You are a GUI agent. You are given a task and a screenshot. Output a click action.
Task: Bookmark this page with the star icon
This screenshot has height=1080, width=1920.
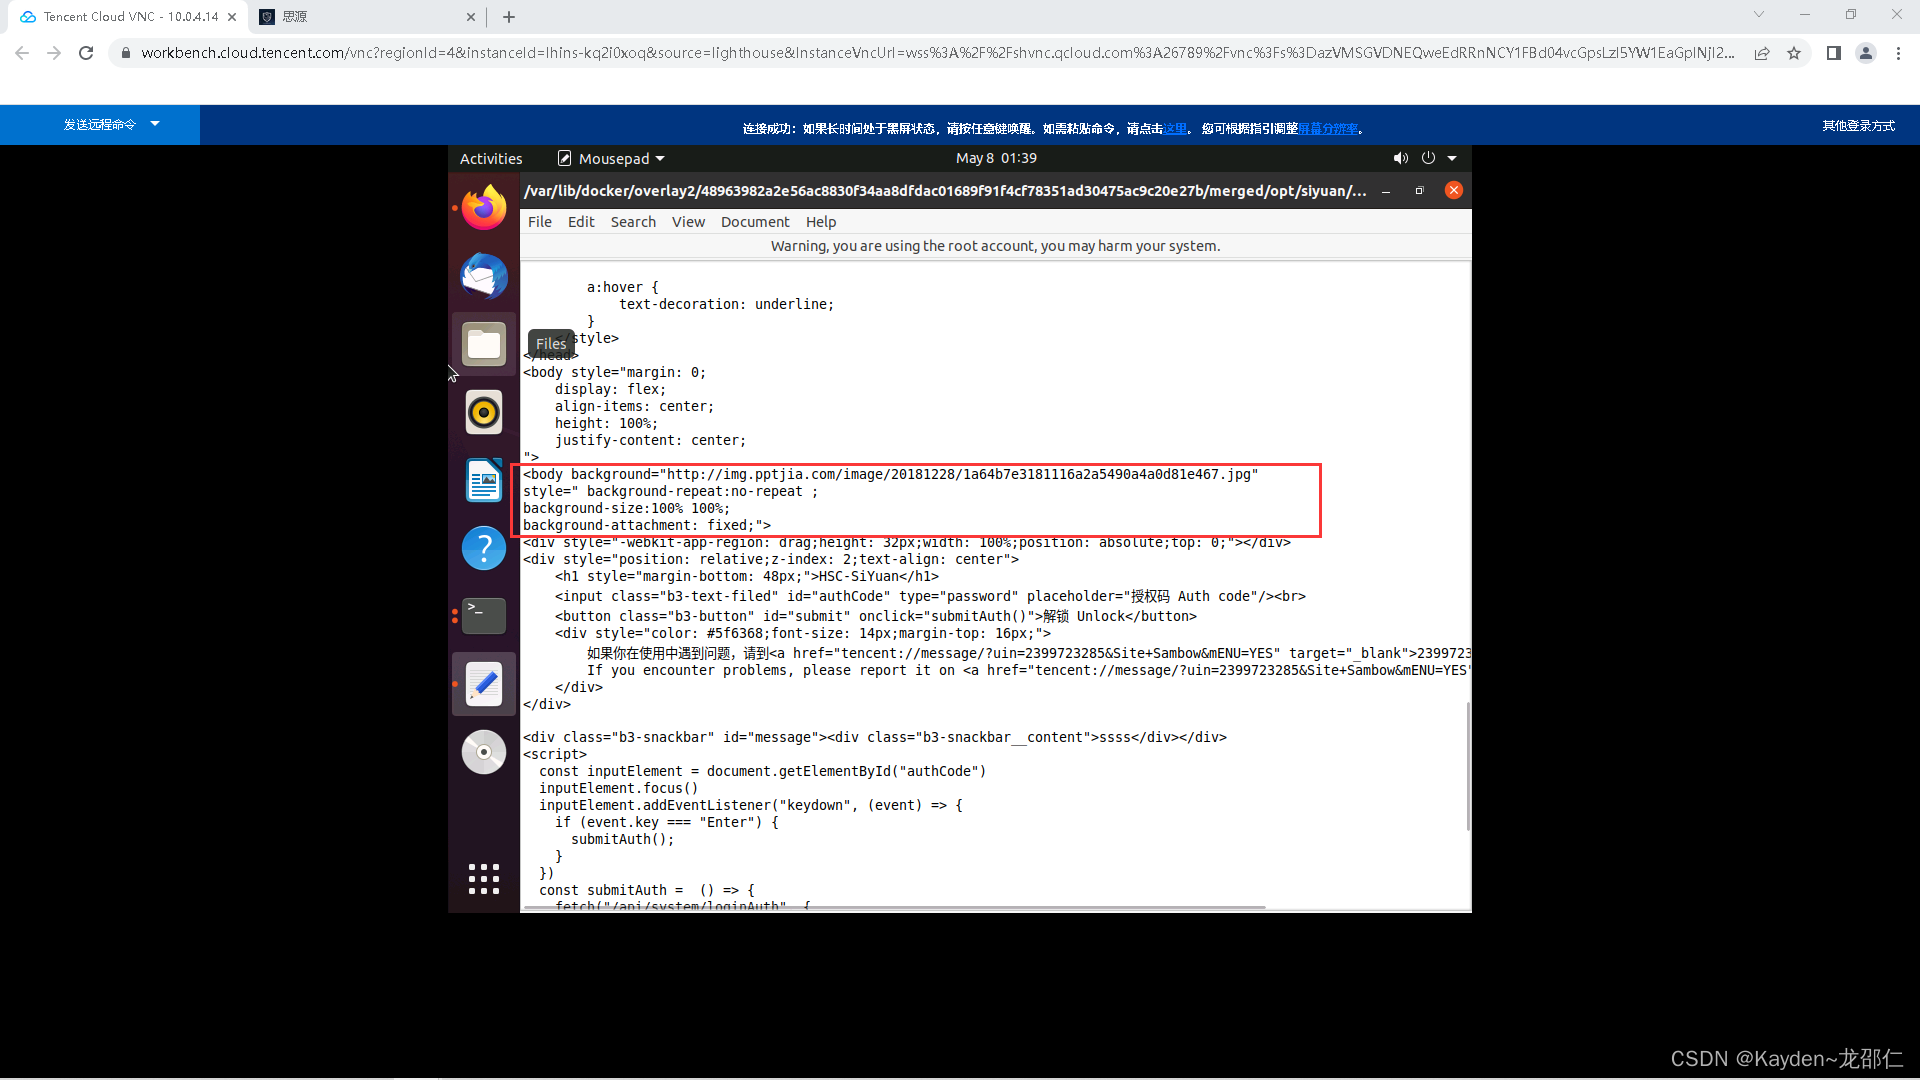click(x=1794, y=53)
